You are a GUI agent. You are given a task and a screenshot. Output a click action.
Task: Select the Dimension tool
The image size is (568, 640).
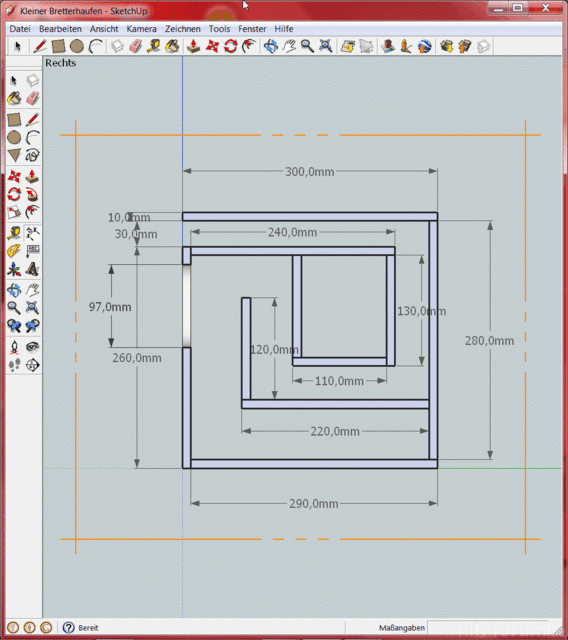point(32,233)
